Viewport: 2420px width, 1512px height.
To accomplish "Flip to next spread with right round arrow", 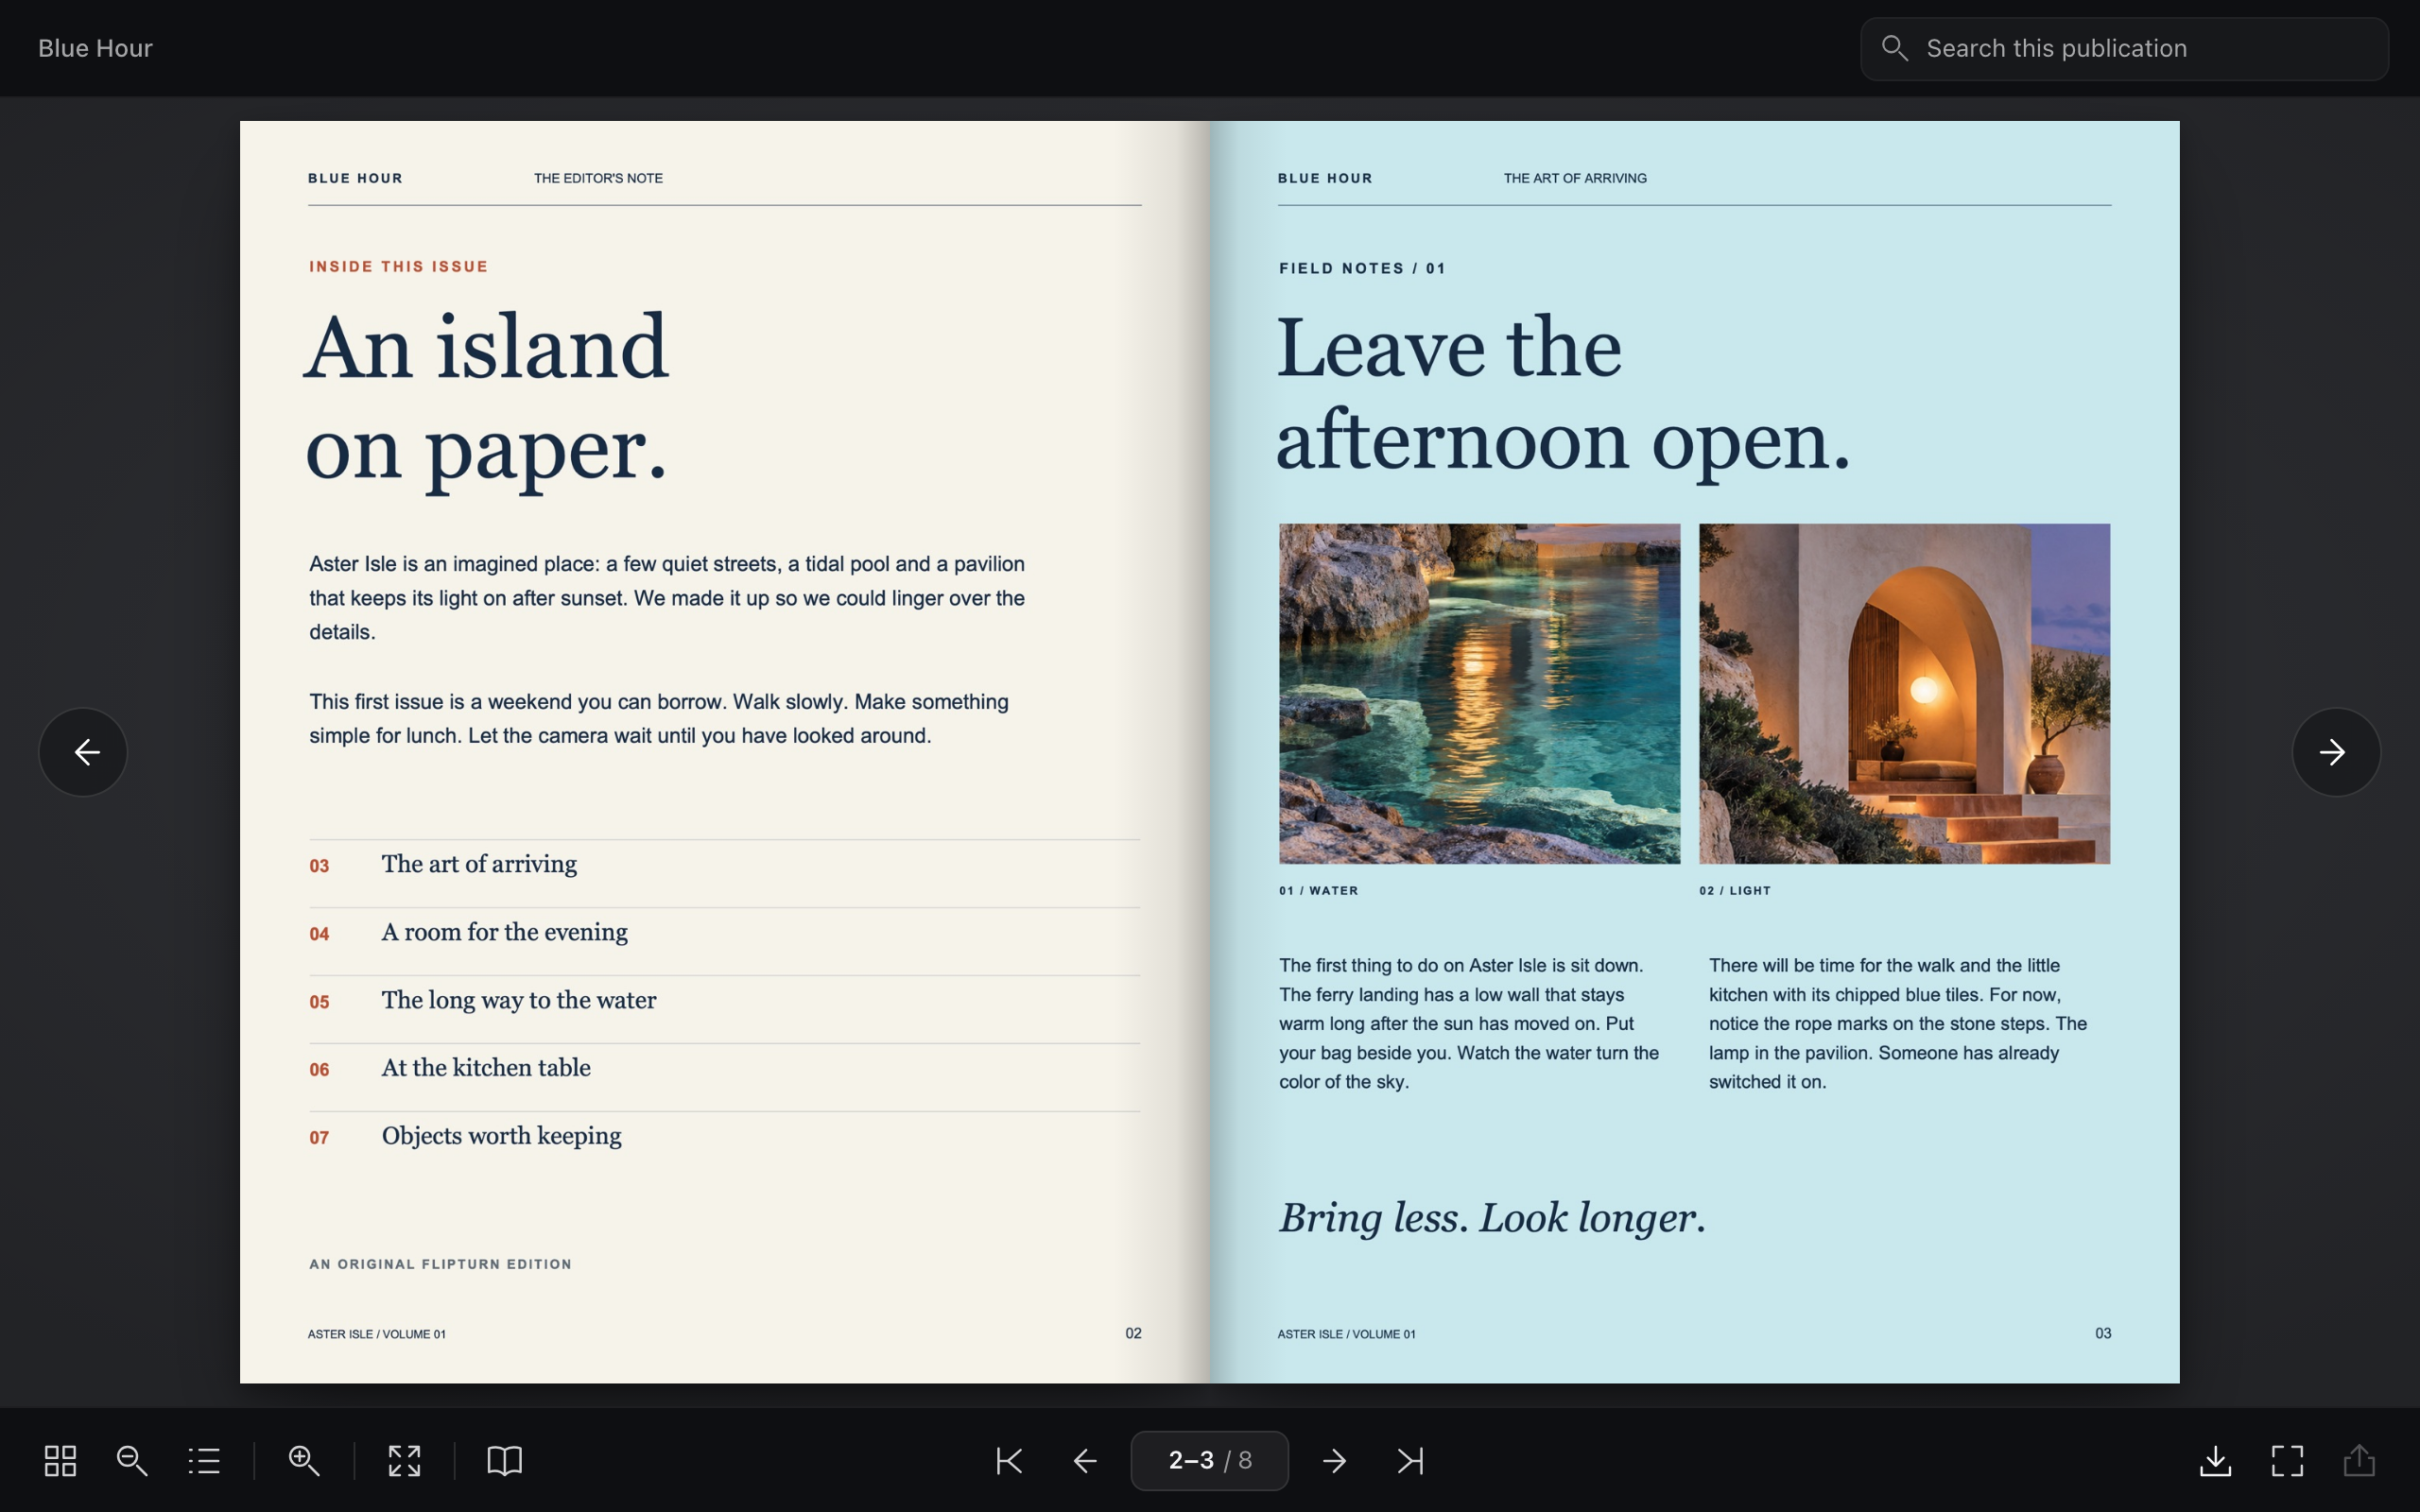I will (x=2336, y=752).
